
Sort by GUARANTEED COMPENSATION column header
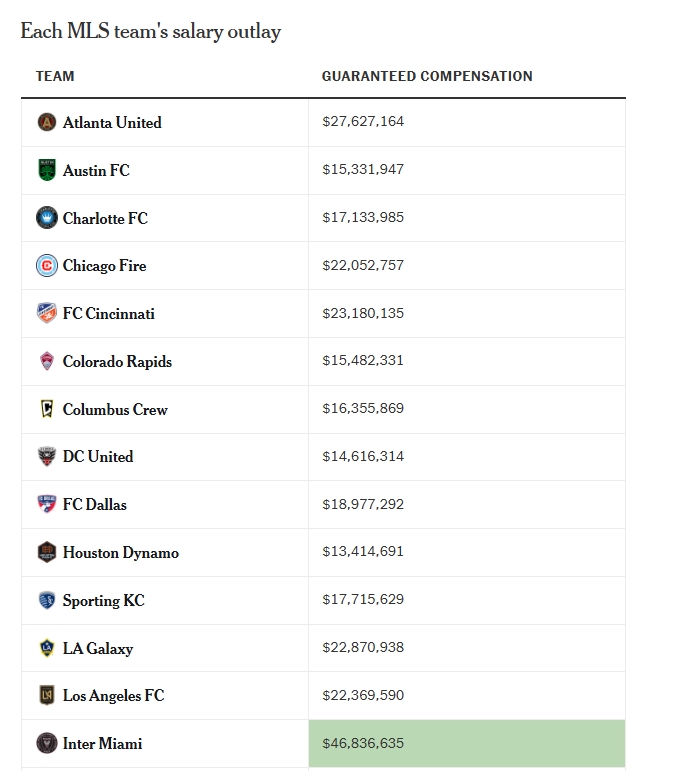pos(427,76)
